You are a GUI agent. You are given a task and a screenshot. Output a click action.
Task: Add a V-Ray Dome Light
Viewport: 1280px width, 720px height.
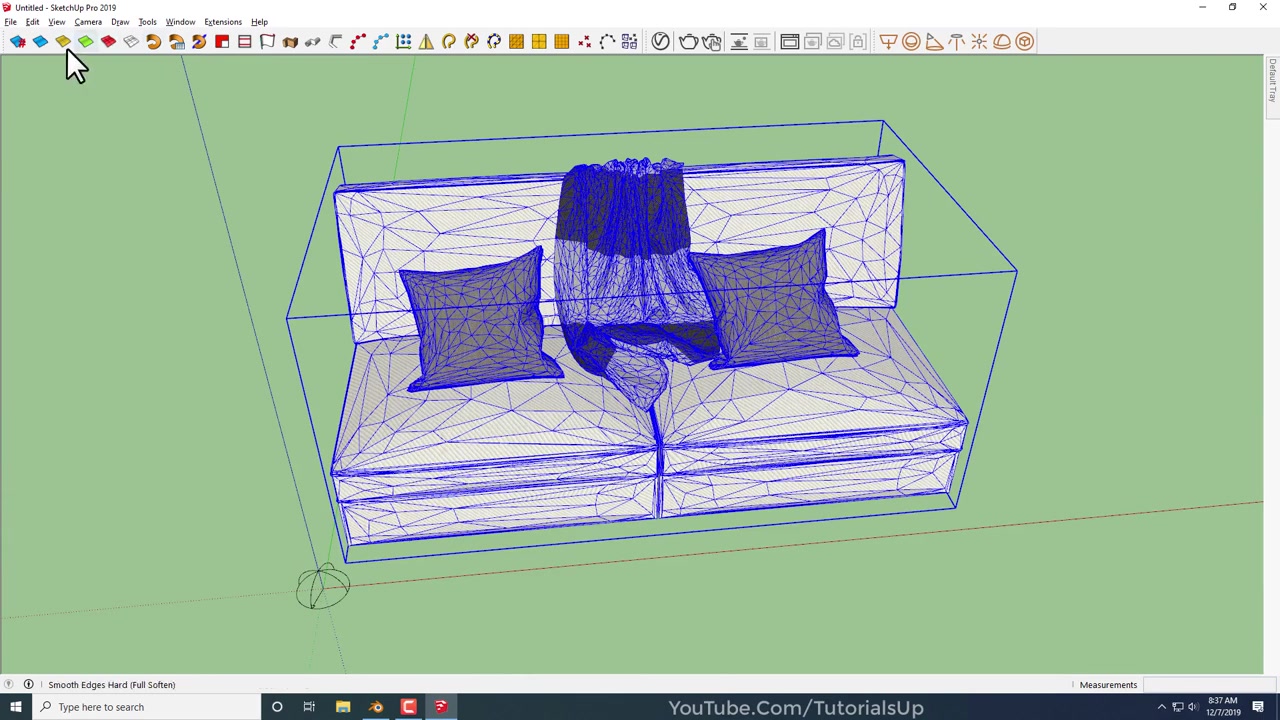(x=1001, y=41)
